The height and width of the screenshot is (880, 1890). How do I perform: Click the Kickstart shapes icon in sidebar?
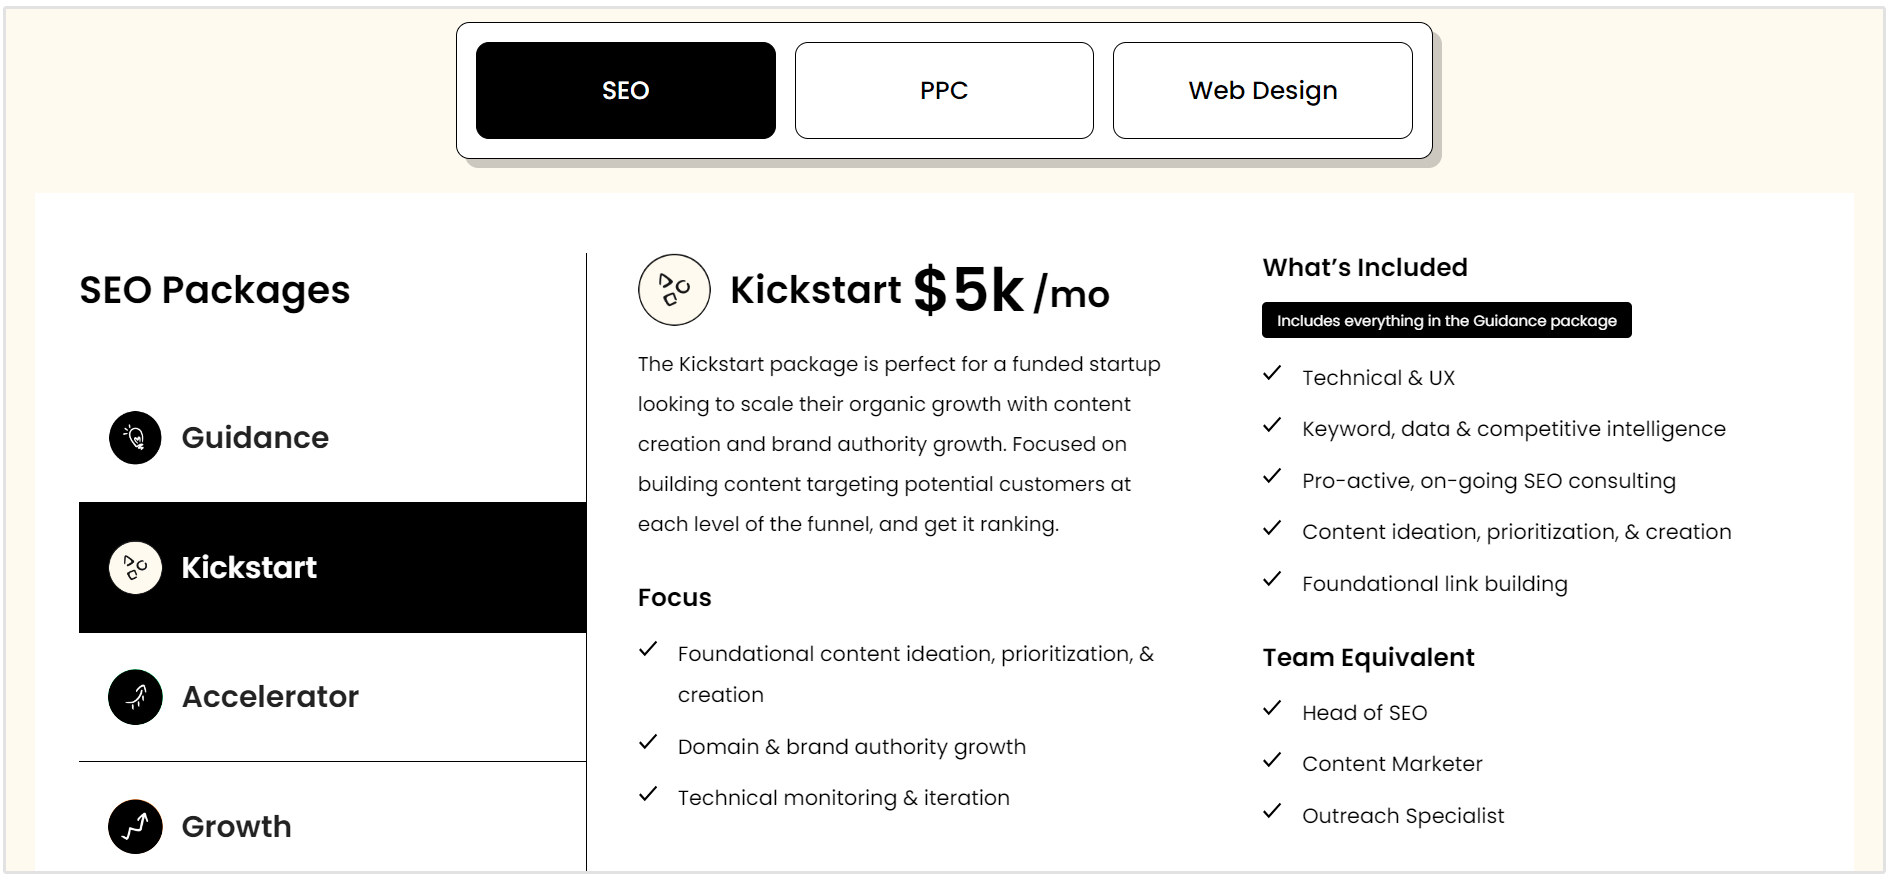click(135, 568)
